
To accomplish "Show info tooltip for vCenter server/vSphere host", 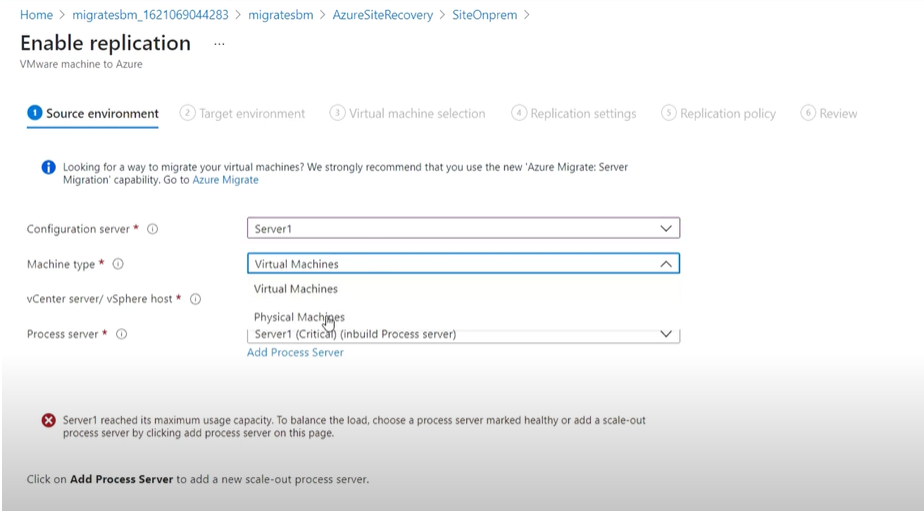I will point(195,299).
